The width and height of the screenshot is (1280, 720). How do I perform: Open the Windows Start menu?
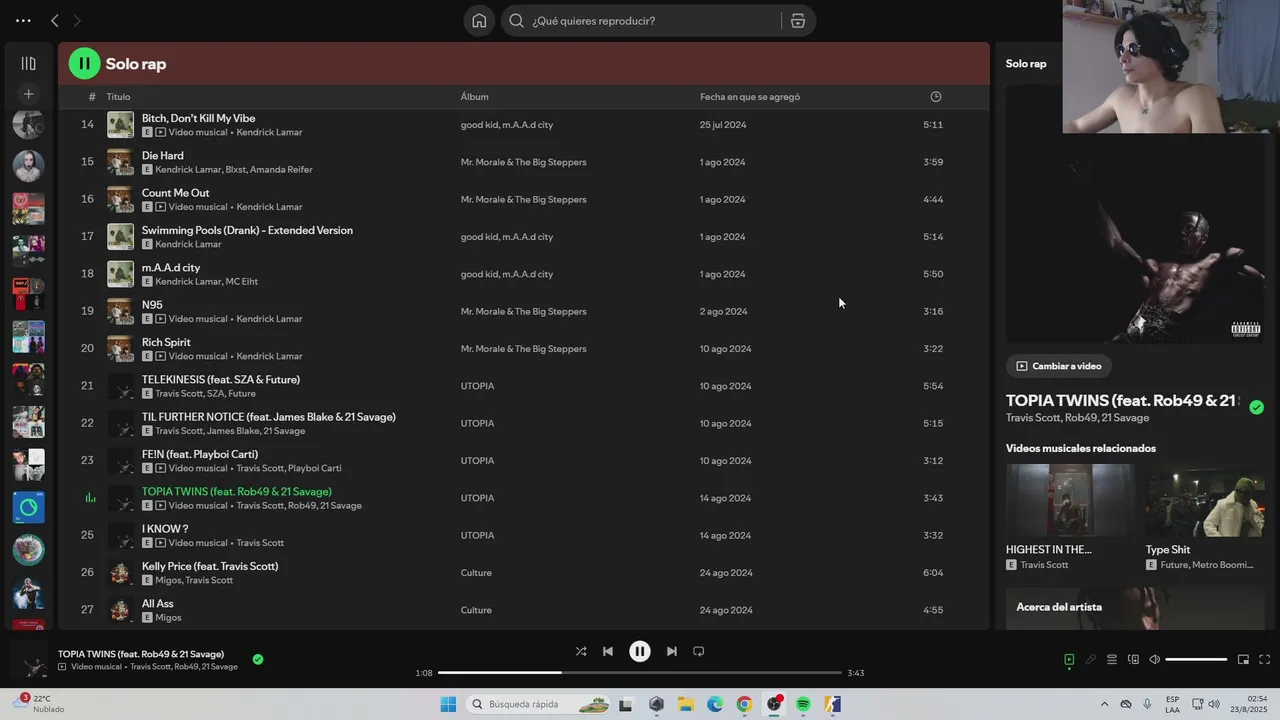448,704
